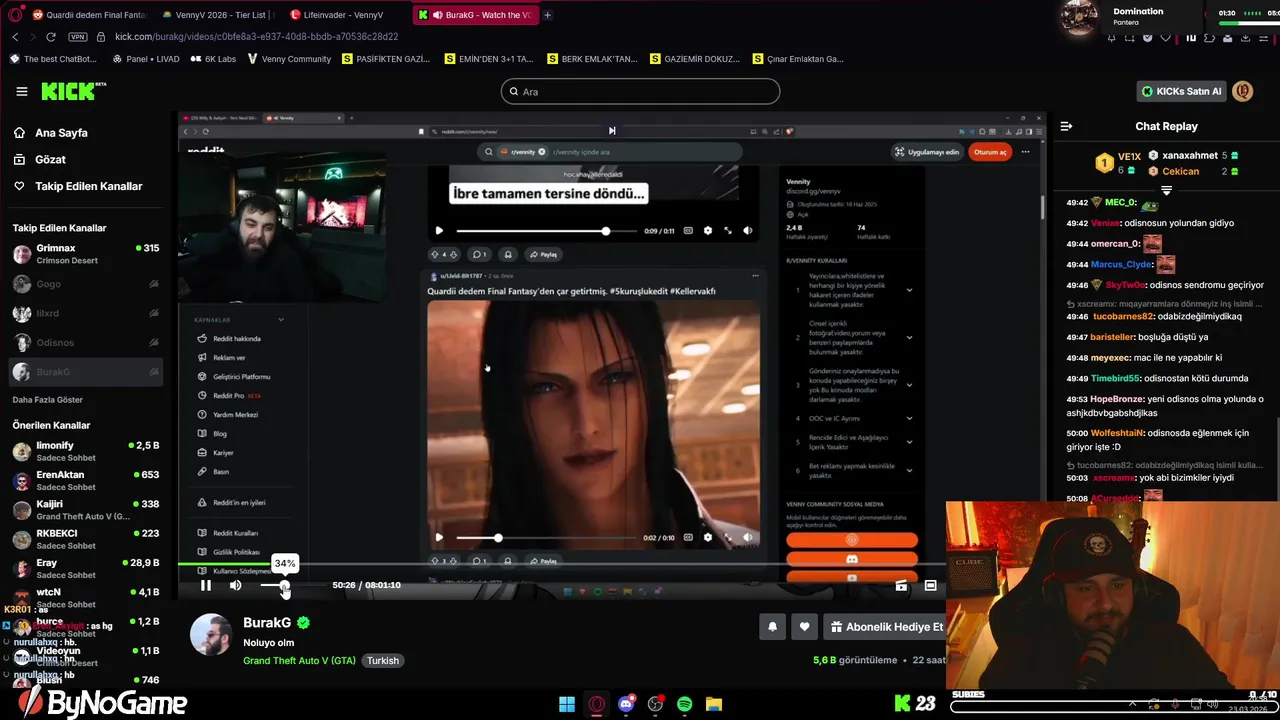Open the Venny Community bookmark
This screenshot has height=720, width=1280.
tap(289, 59)
